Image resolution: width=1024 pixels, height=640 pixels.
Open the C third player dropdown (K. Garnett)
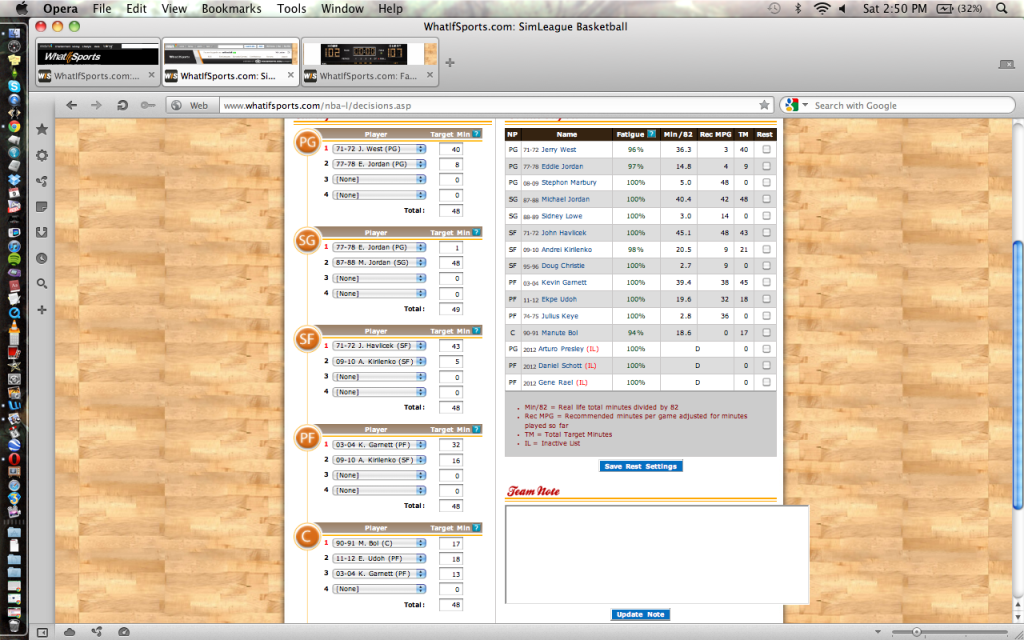tap(379, 574)
